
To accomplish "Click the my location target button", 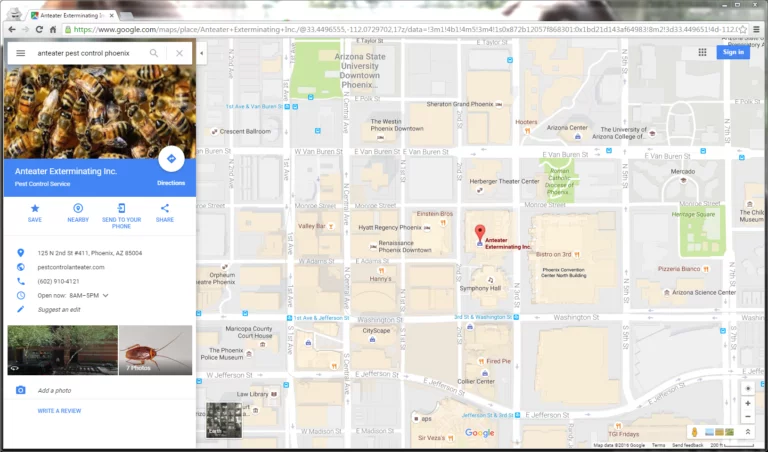I will (747, 388).
